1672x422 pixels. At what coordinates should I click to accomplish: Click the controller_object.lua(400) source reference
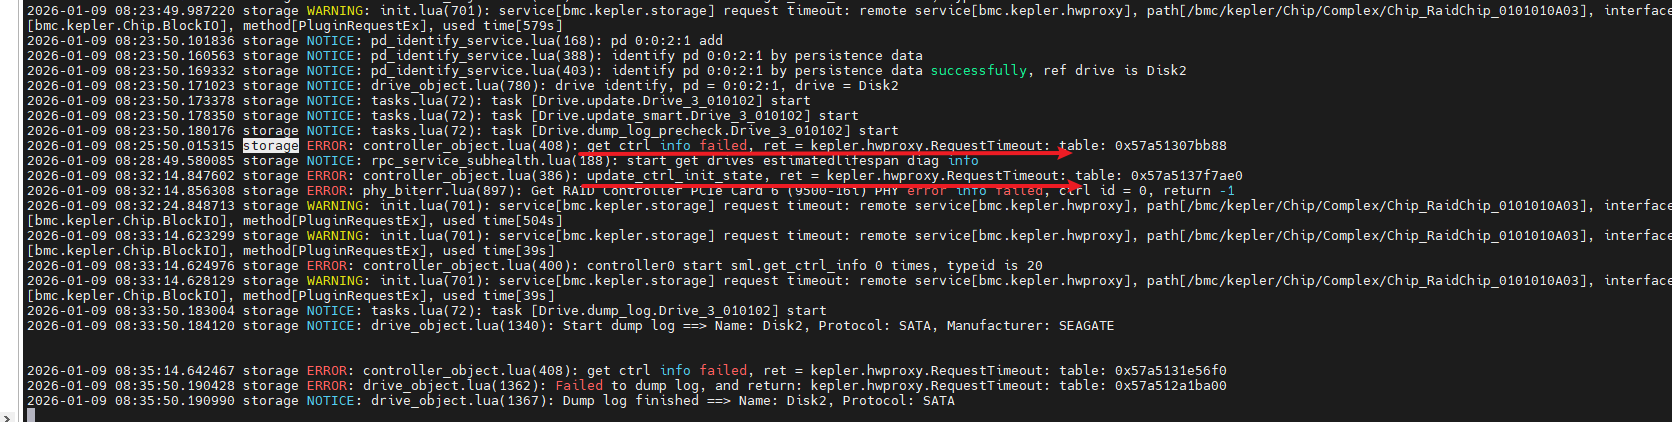pos(466,266)
